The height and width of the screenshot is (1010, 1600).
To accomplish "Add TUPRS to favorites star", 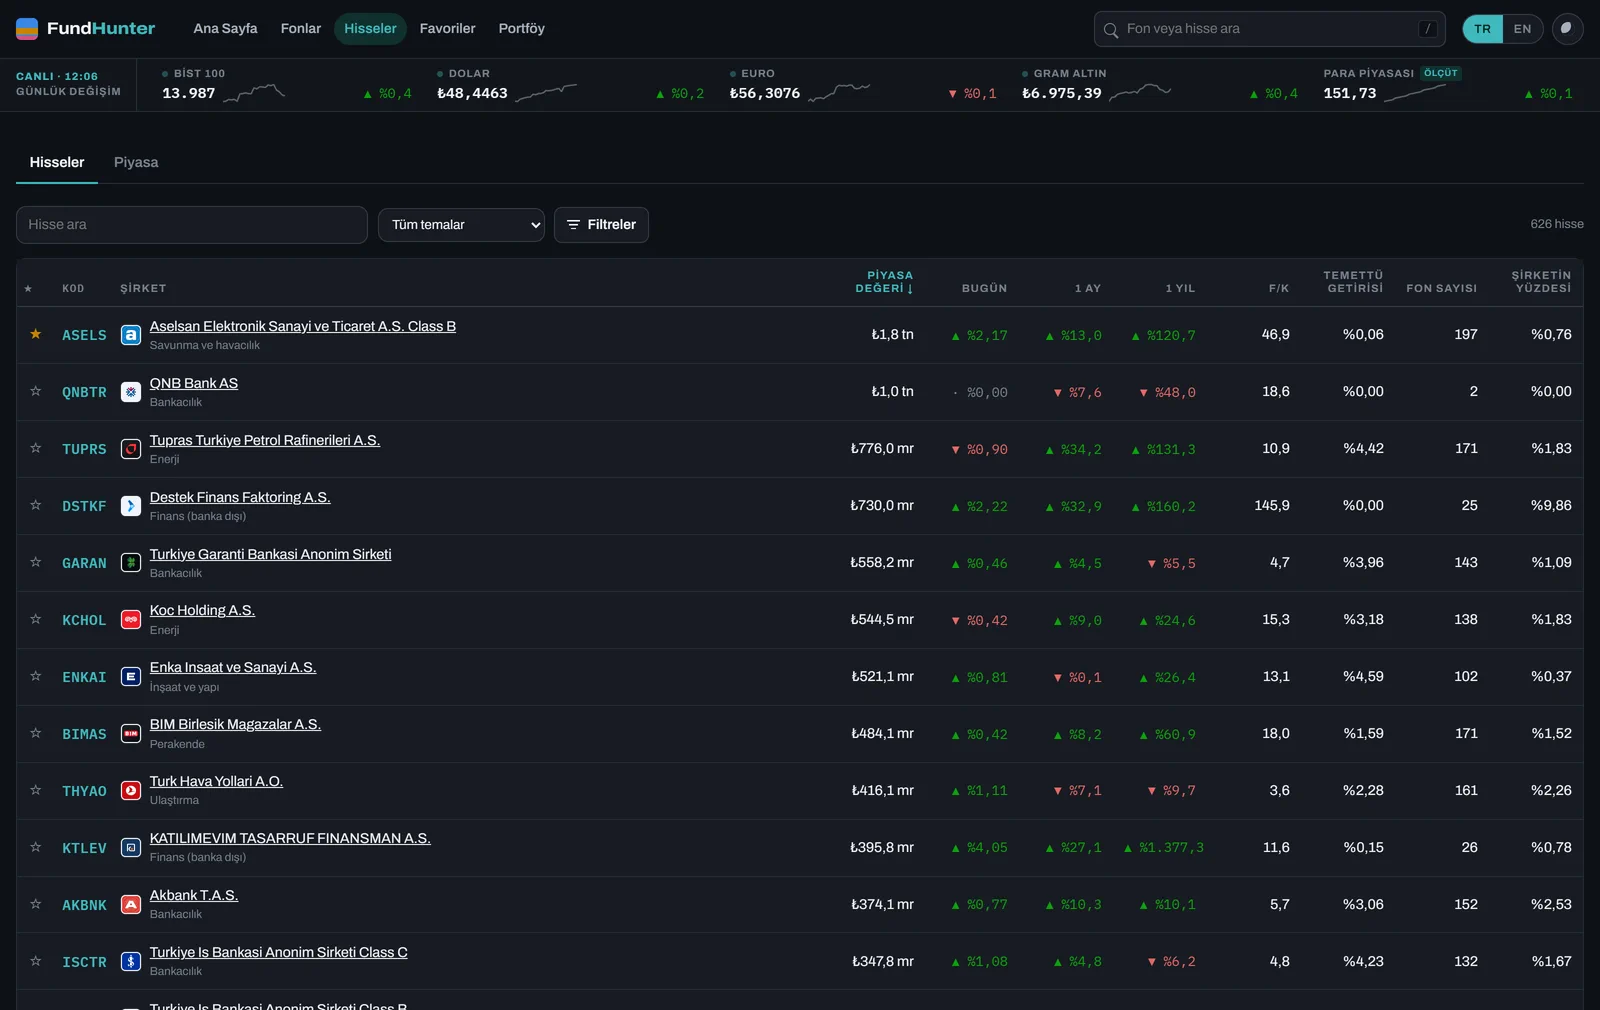I will (x=36, y=448).
